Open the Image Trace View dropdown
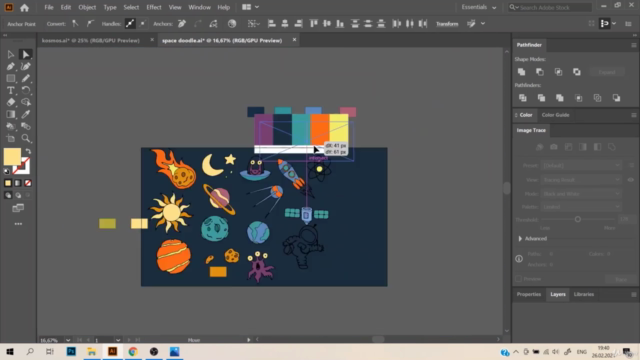The height and width of the screenshot is (360, 640). pyautogui.click(x=581, y=180)
